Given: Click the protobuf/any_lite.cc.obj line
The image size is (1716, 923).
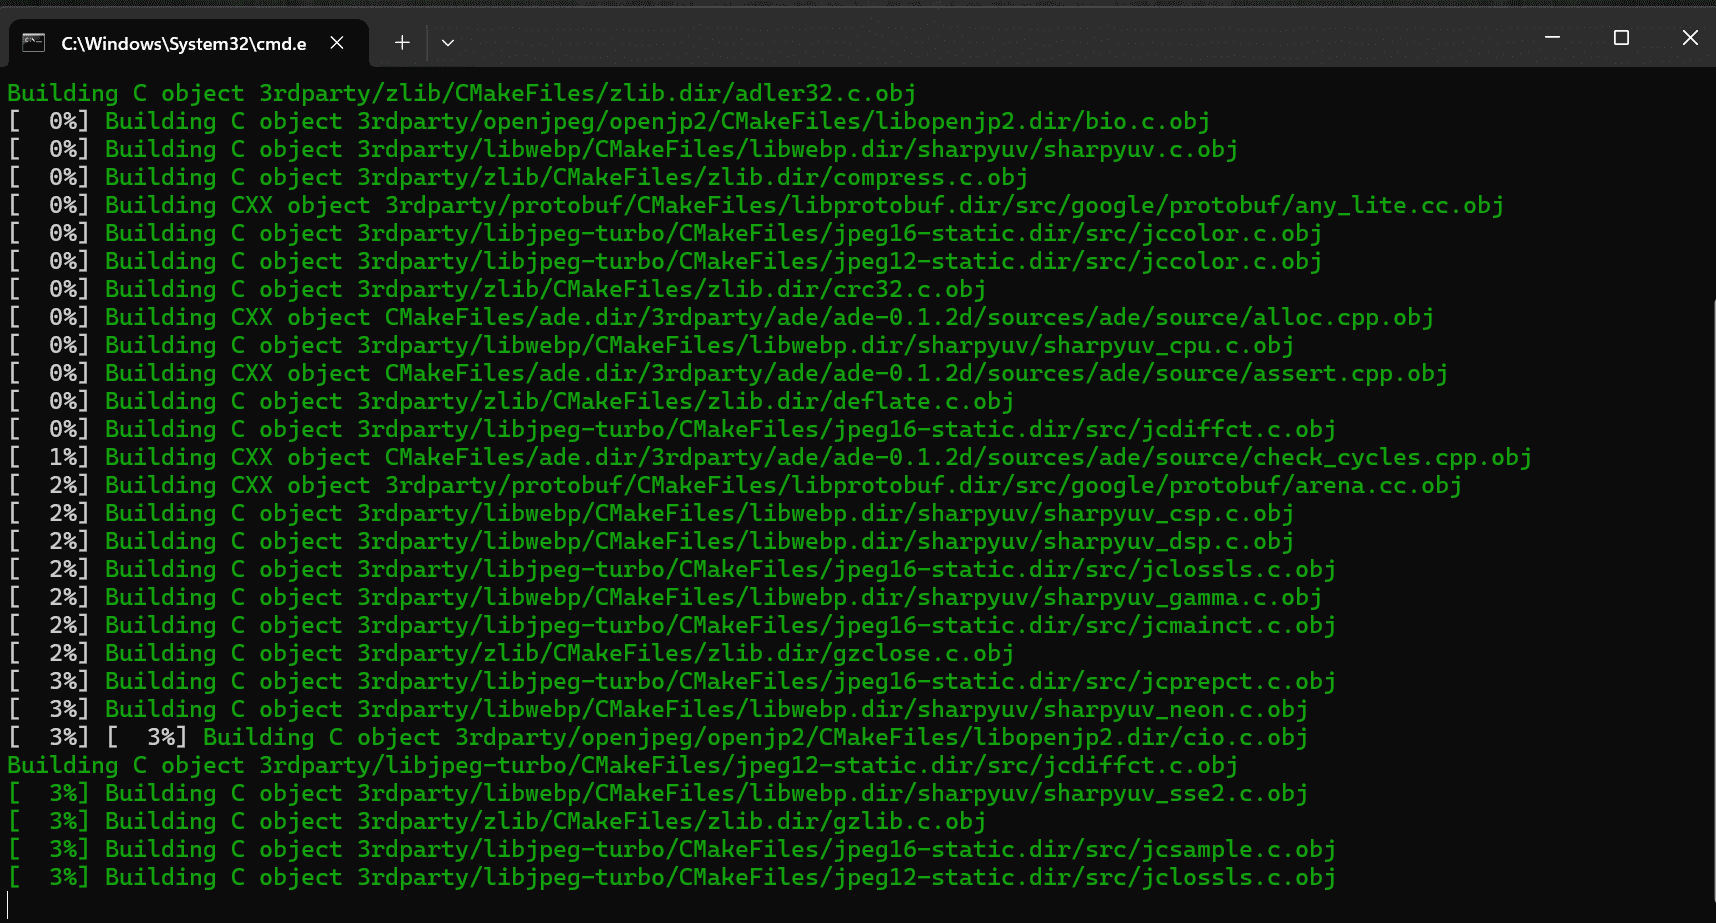Looking at the screenshot, I should click(756, 205).
